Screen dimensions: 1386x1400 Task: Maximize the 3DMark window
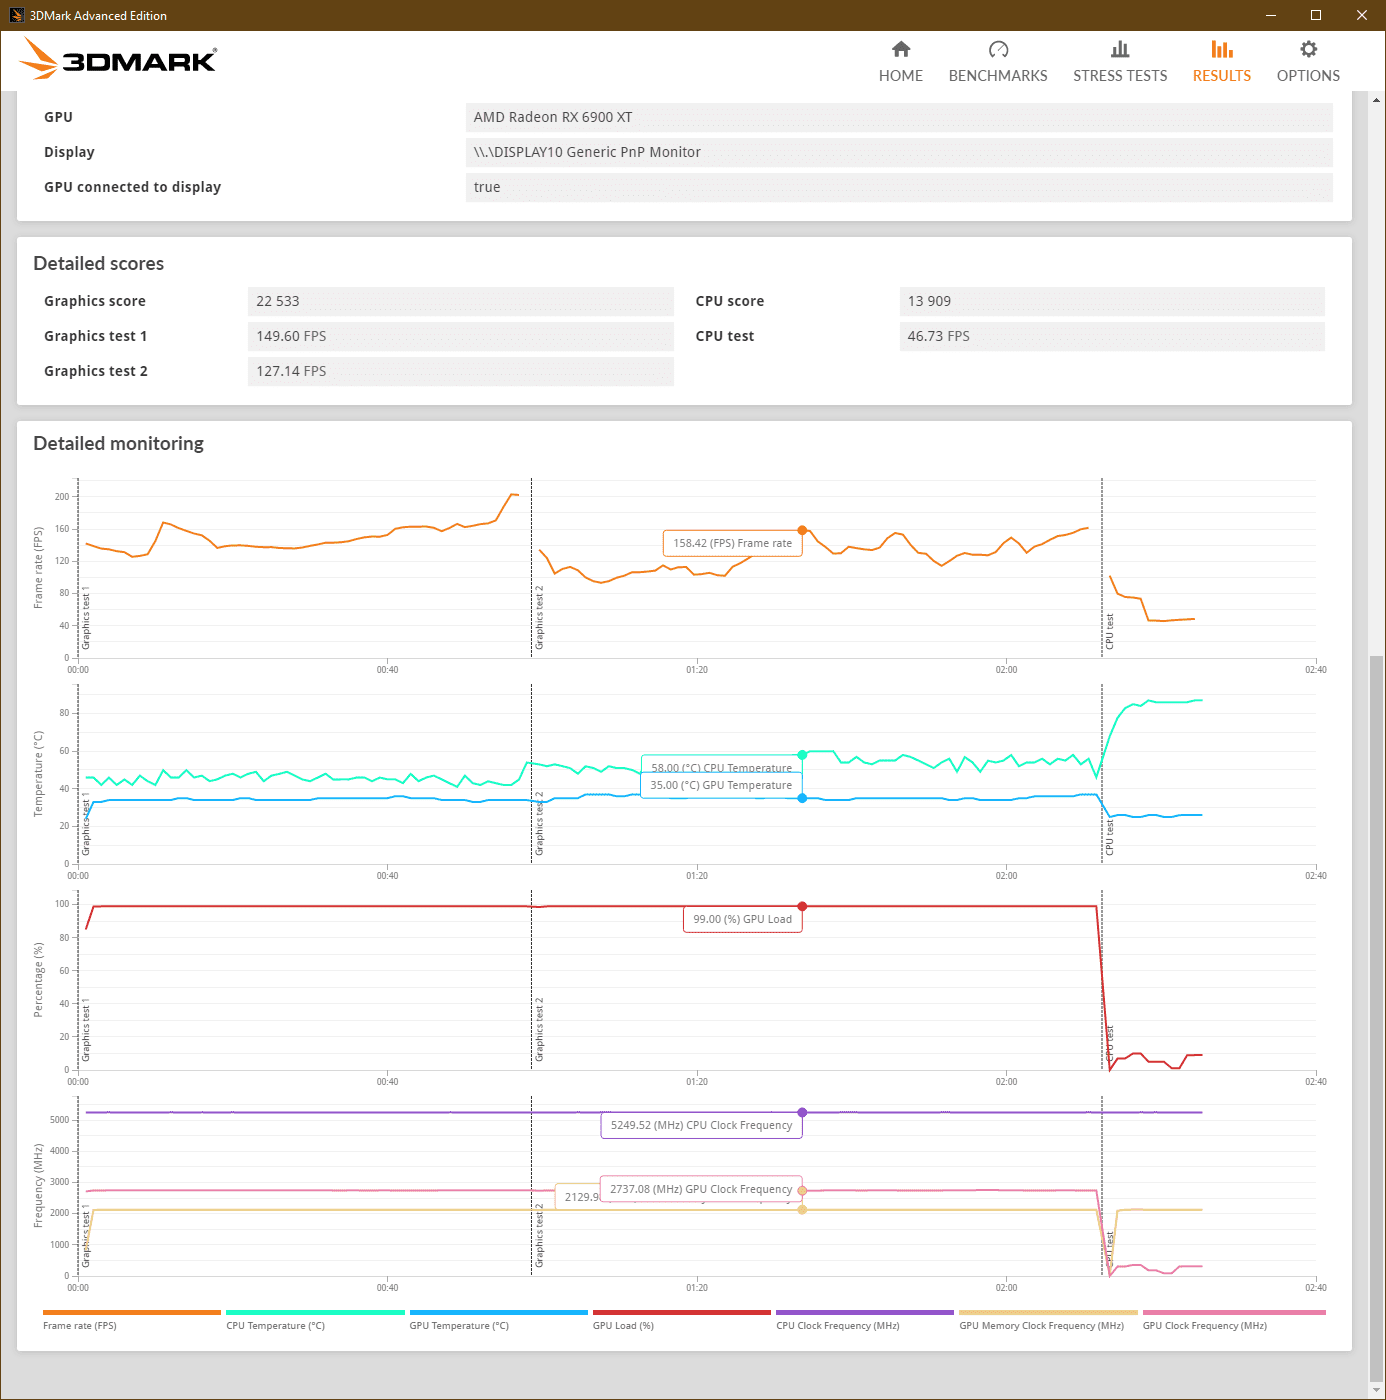pos(1316,15)
